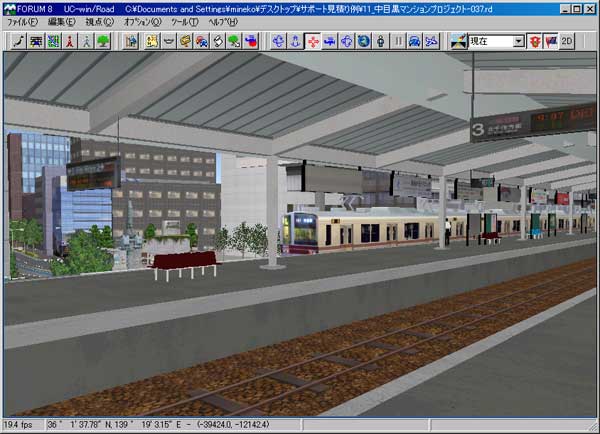
Task: Click the pause simulation toolbar button
Action: pyautogui.click(x=397, y=41)
